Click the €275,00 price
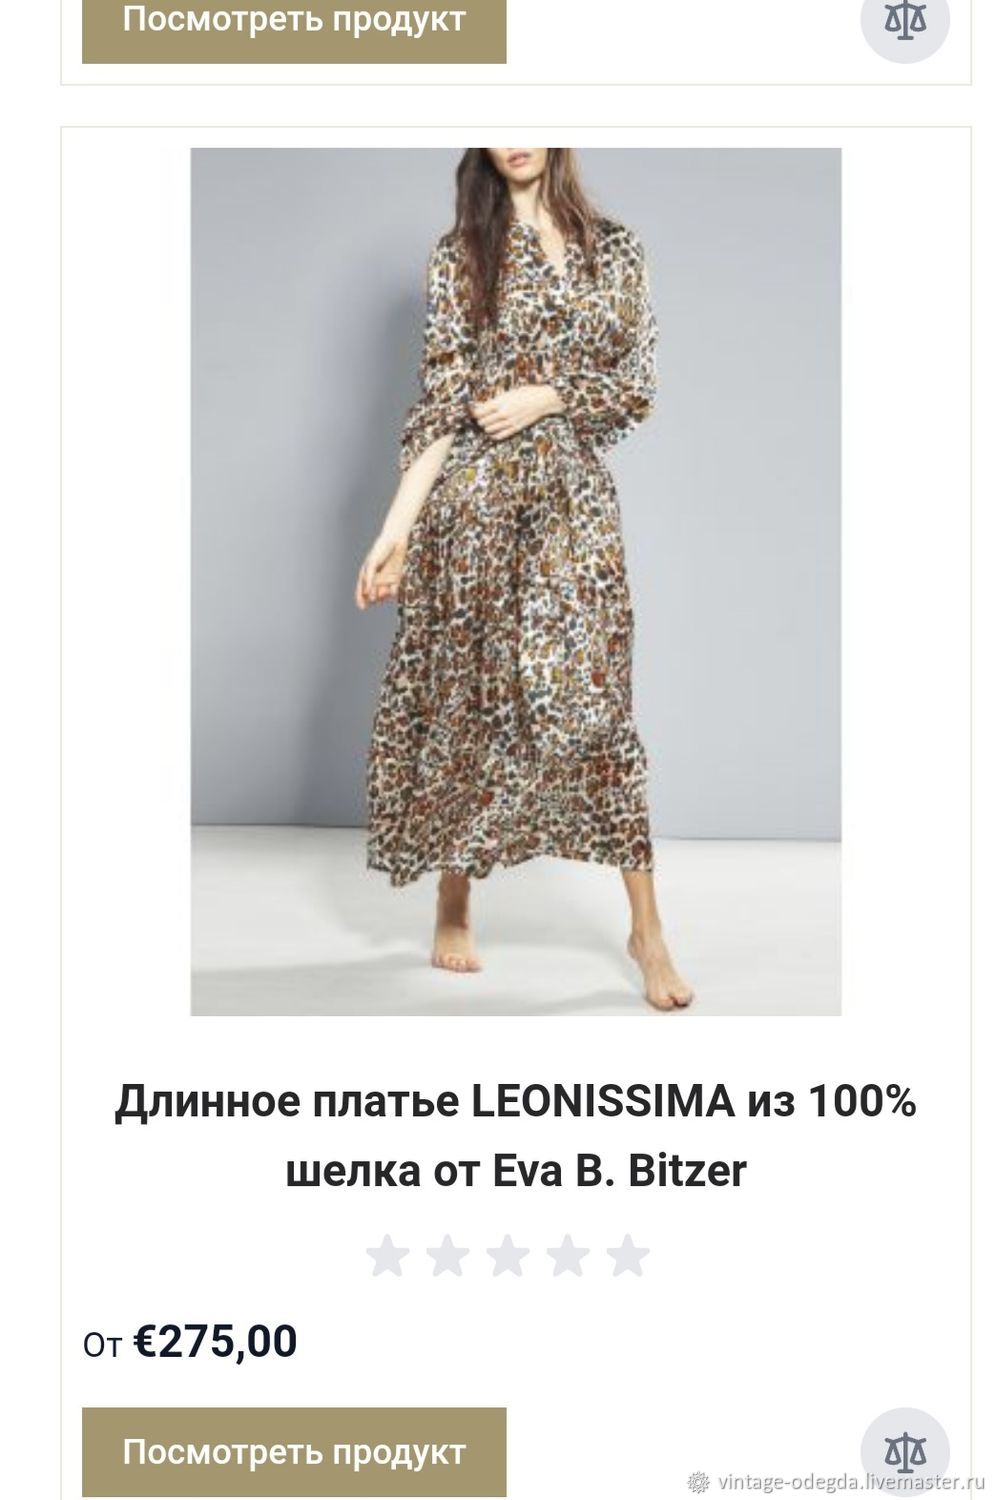Viewport: 995px width, 1500px height. [215, 1342]
